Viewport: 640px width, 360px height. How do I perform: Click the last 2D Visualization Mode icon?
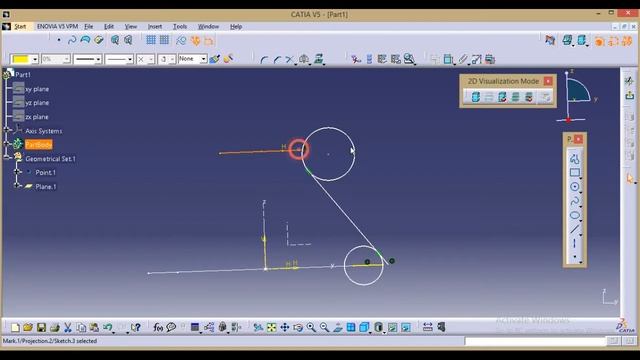click(545, 97)
